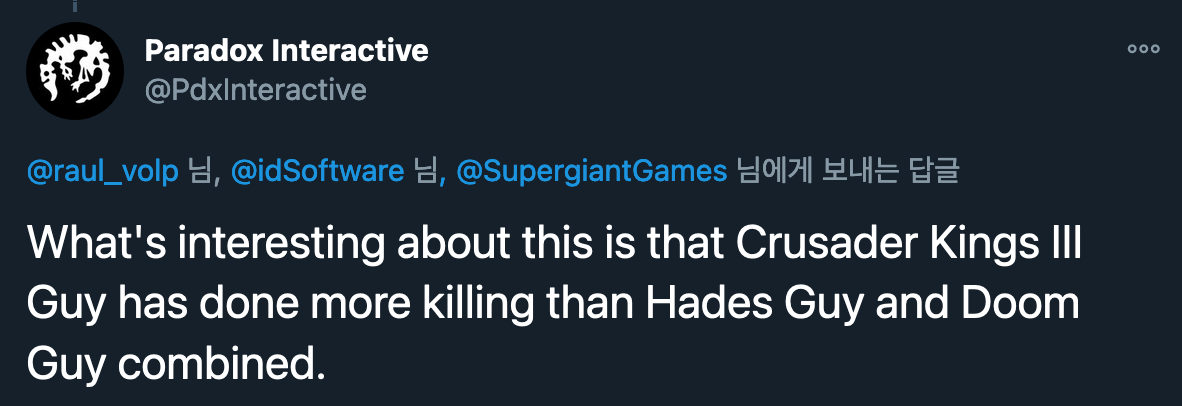Viewport: 1182px width, 406px height.
Task: Visit the @idSoftware mention link
Action: coord(317,172)
